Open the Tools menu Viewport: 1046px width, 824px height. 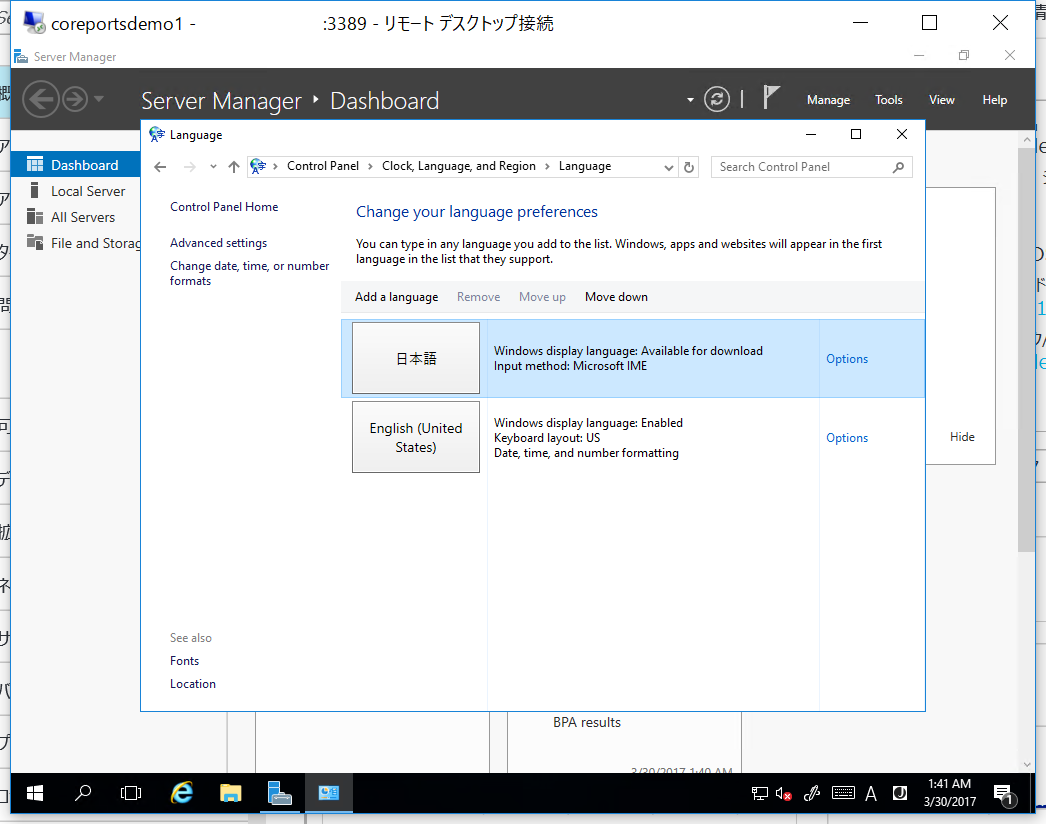tap(889, 100)
